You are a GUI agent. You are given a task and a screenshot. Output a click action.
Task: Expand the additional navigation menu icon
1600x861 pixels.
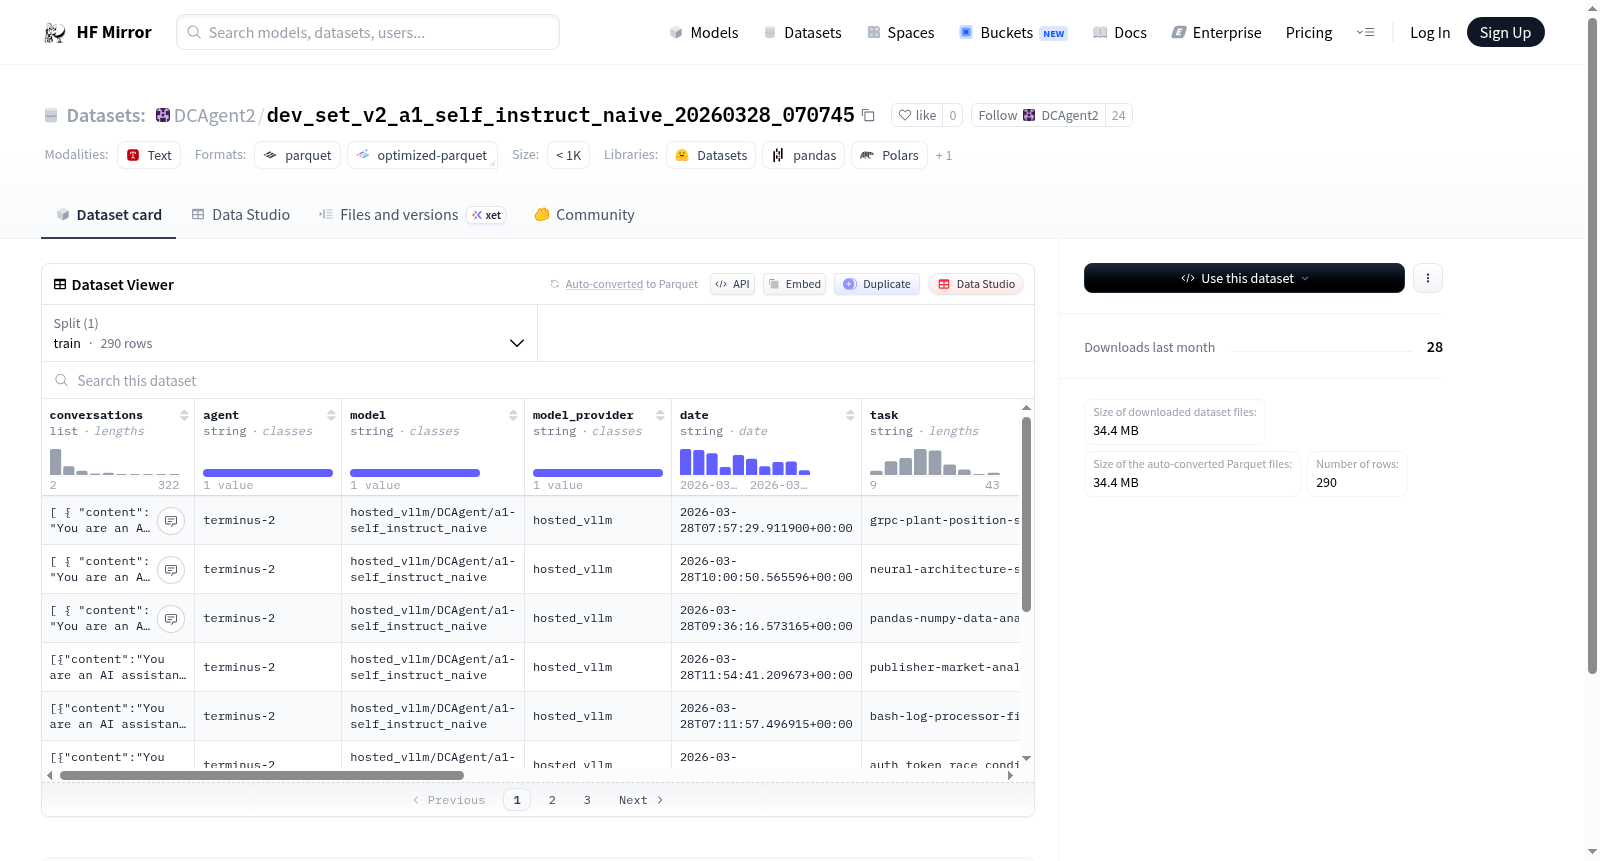point(1365,33)
